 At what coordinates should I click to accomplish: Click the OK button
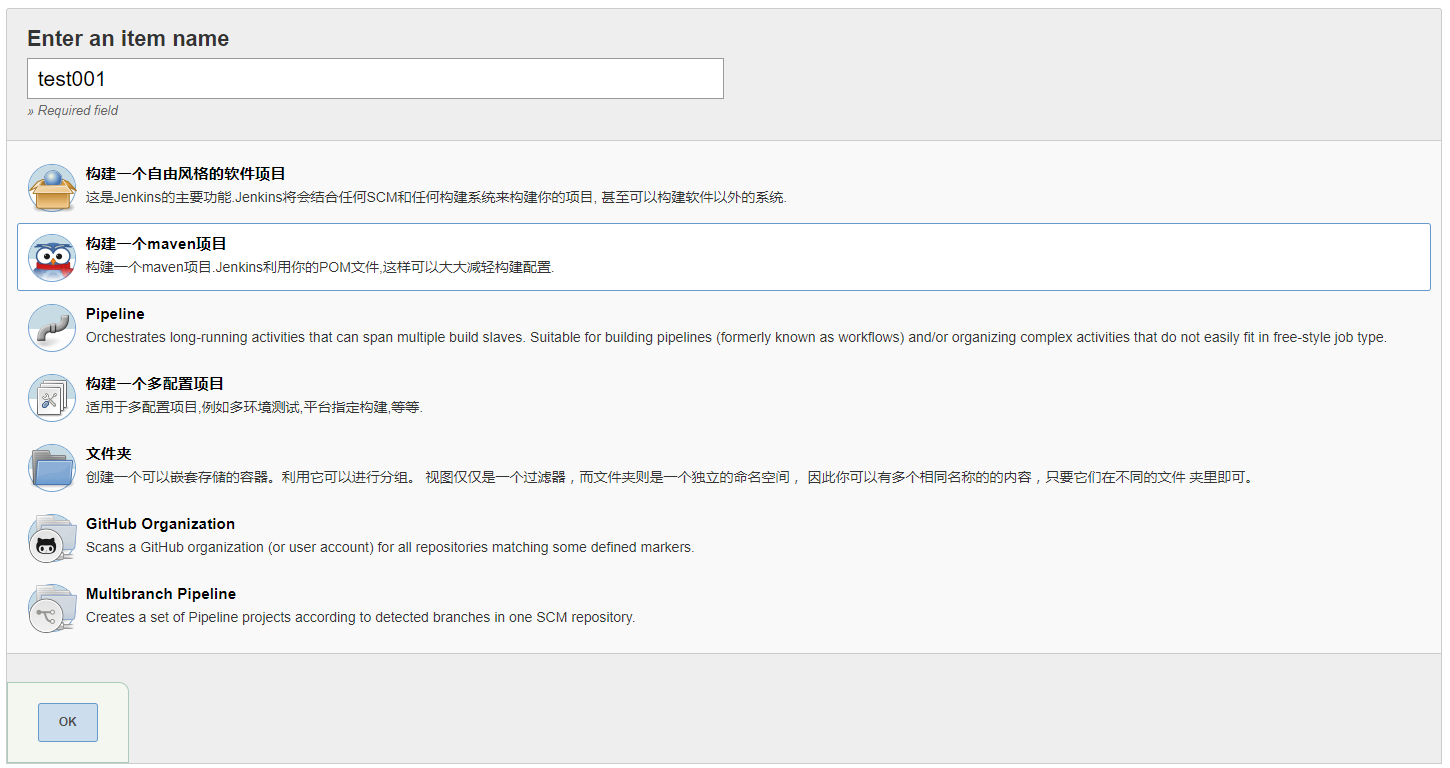(x=68, y=722)
